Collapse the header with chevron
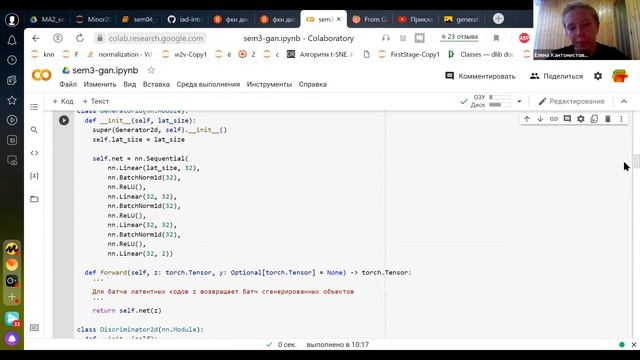The image size is (640, 360). (x=624, y=101)
